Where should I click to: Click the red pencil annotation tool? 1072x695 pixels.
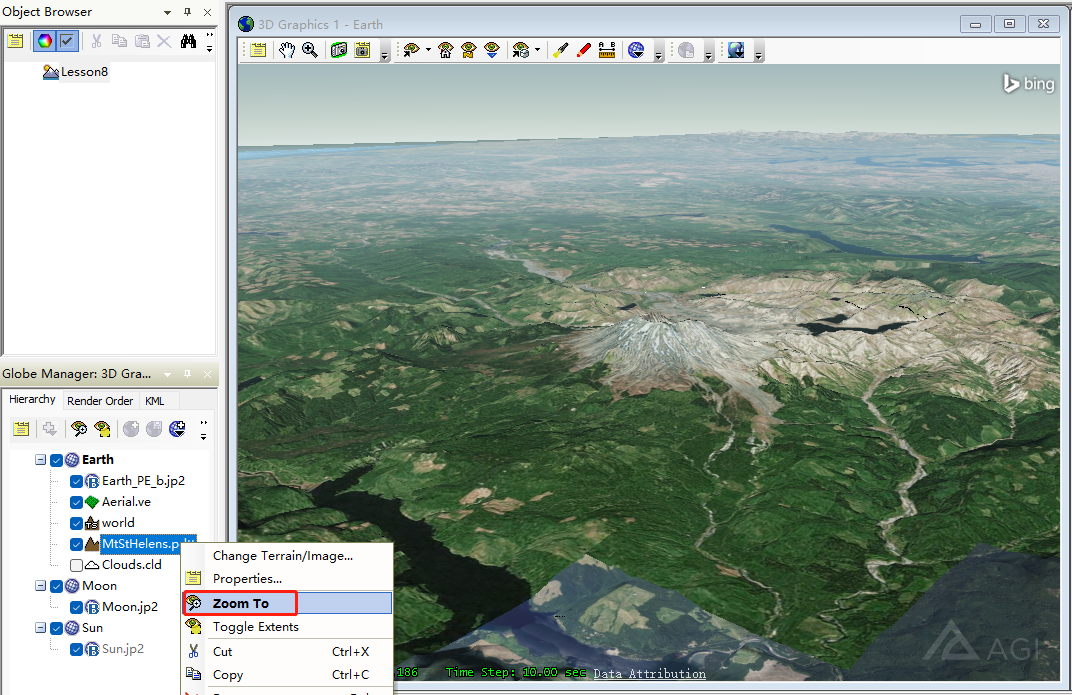(x=584, y=50)
